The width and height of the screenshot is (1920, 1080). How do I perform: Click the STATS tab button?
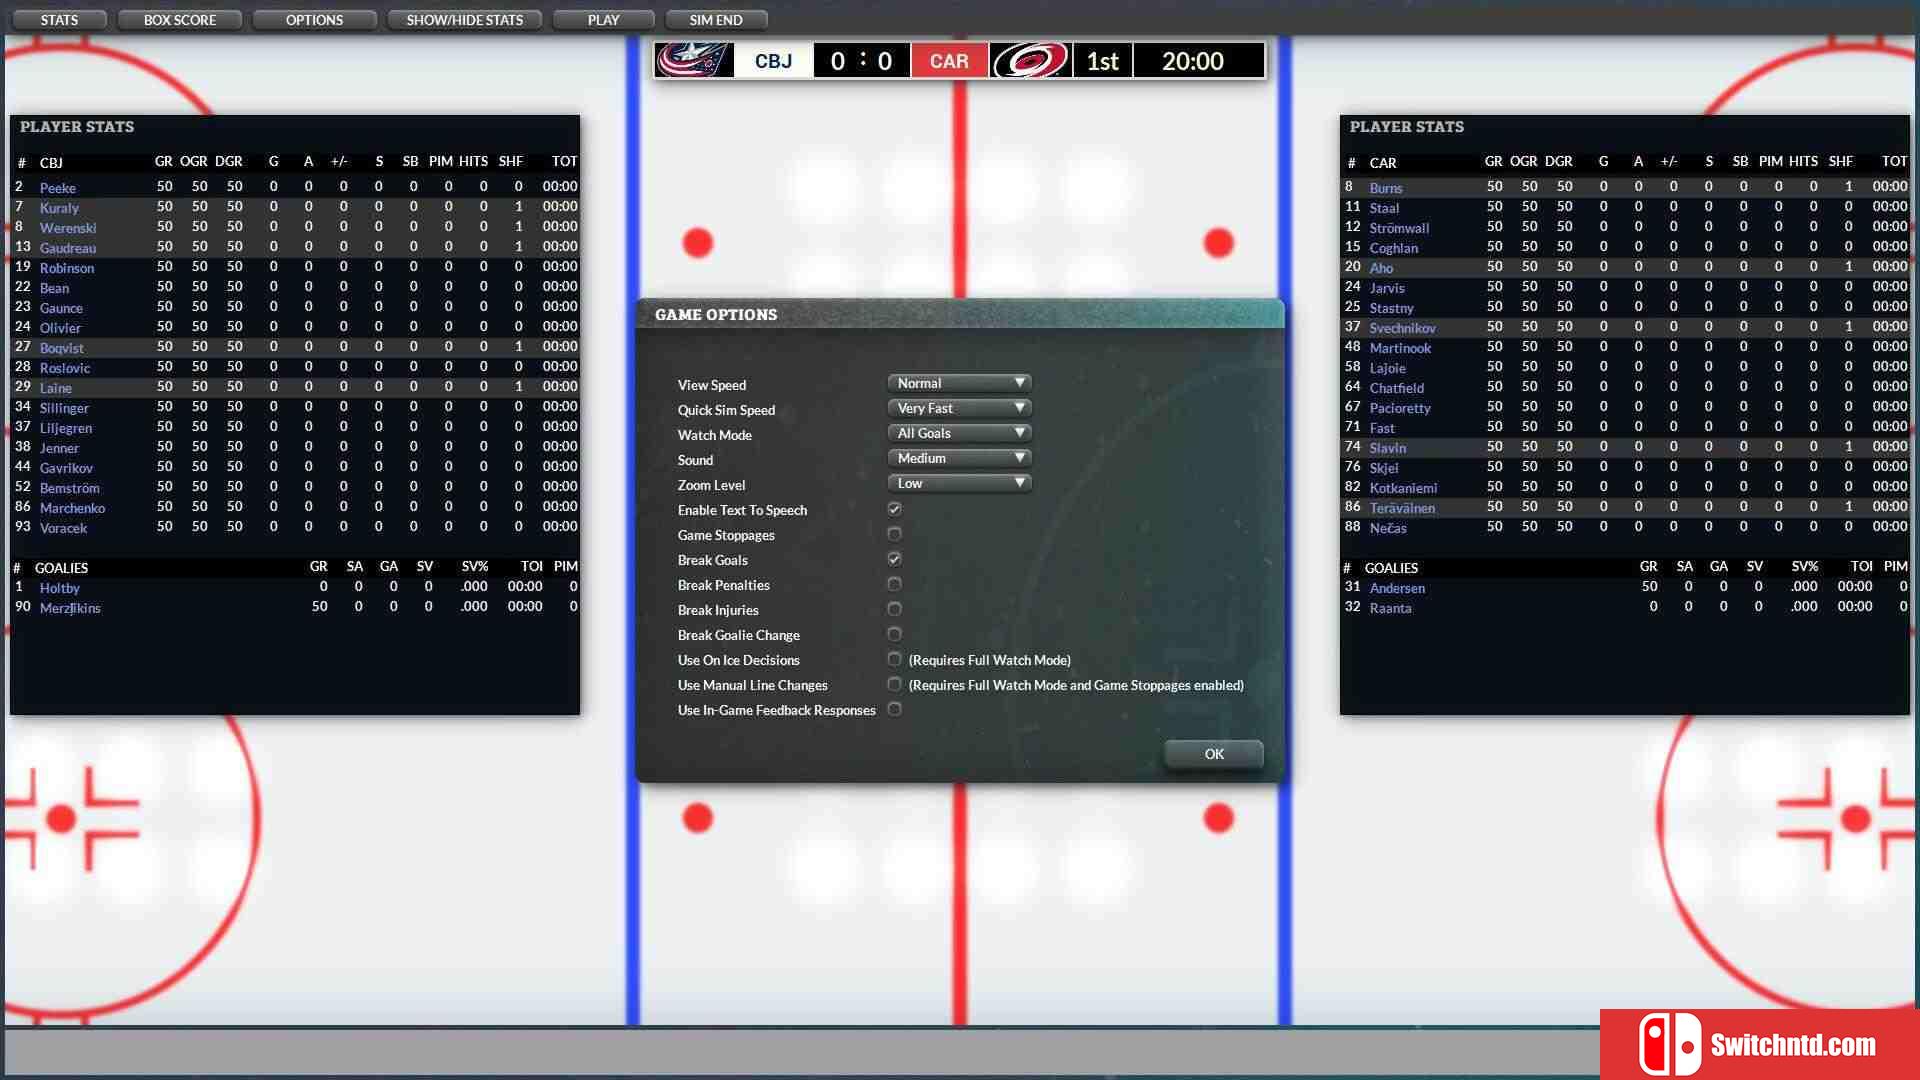coord(58,20)
